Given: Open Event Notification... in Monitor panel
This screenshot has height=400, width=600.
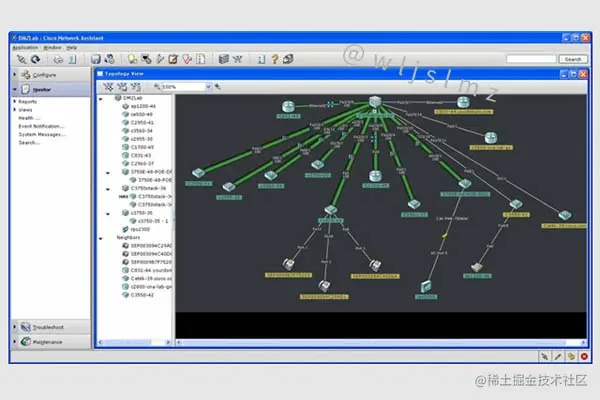Looking at the screenshot, I should coord(41,126).
